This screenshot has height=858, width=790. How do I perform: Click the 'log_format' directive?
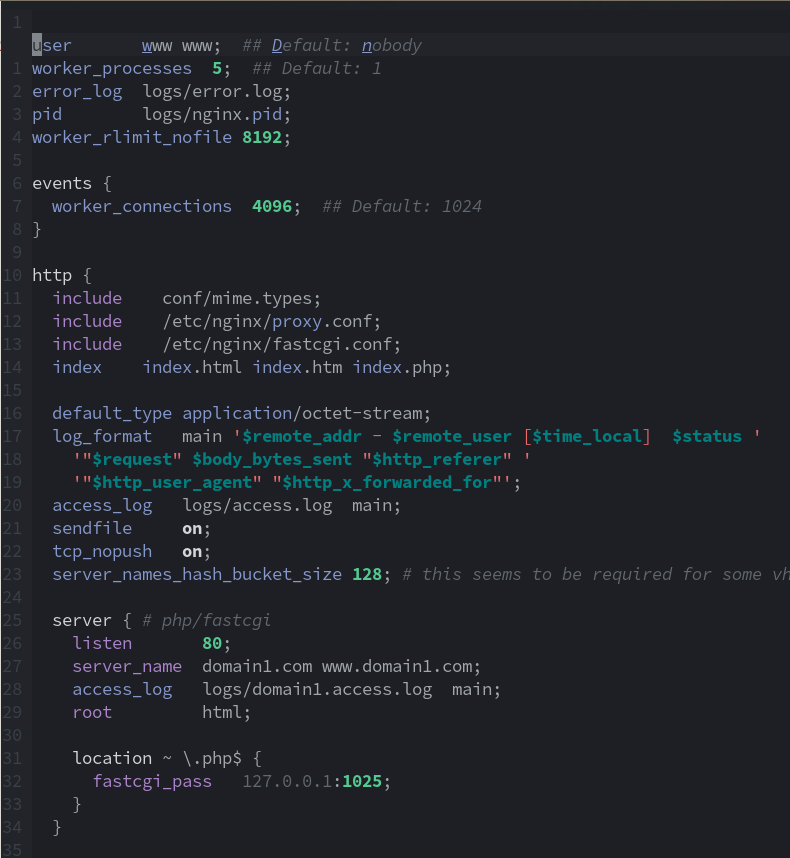pos(102,436)
